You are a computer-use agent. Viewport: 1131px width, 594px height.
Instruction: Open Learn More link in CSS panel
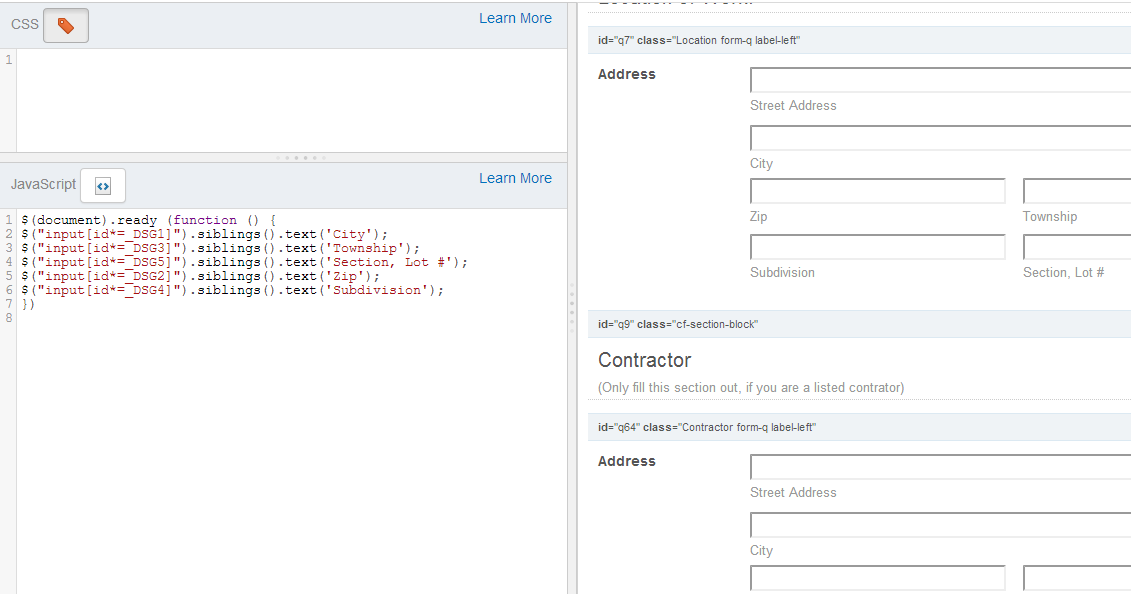click(515, 18)
